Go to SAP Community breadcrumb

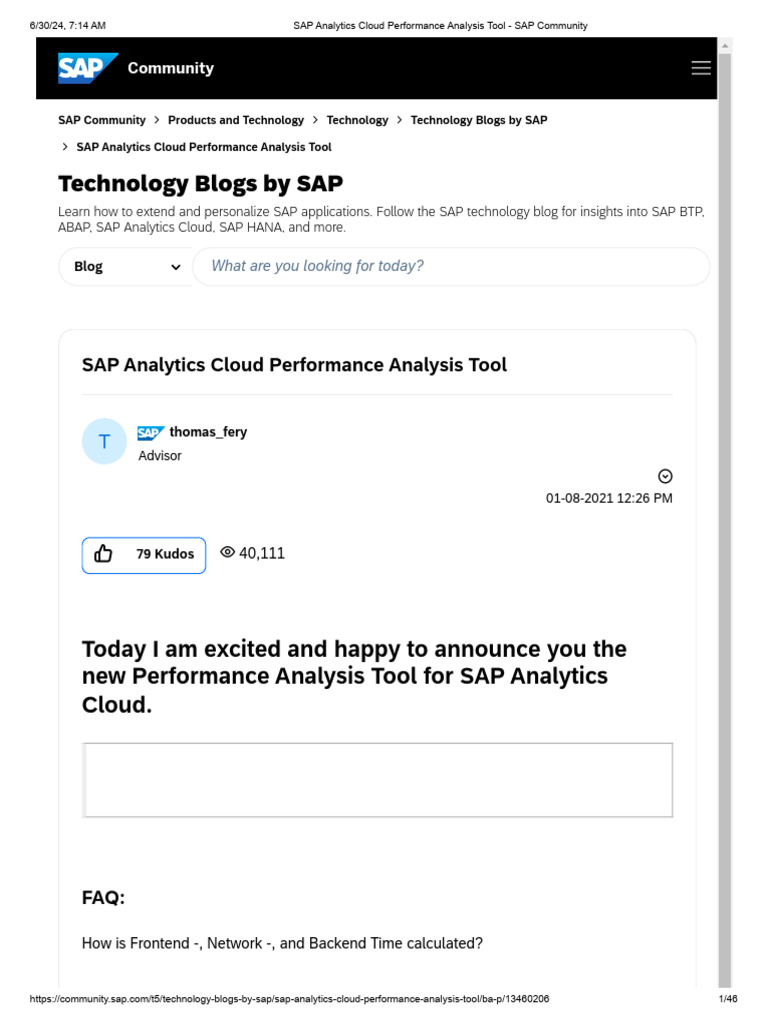[102, 120]
